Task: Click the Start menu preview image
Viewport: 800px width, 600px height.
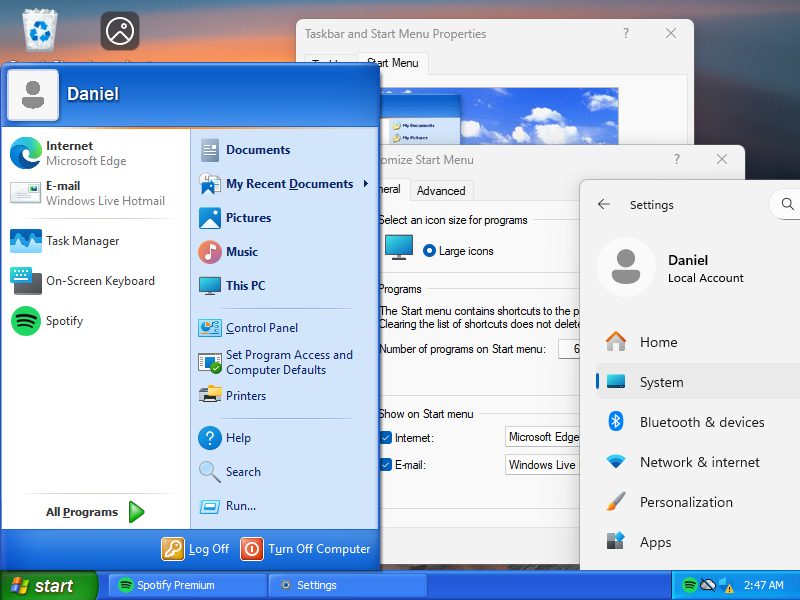Action: click(x=500, y=116)
